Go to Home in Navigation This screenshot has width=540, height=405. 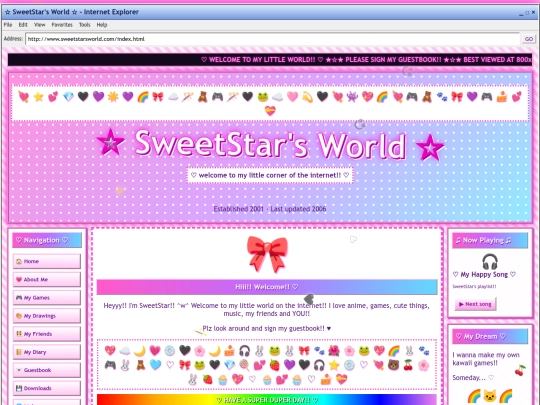click(x=47, y=261)
